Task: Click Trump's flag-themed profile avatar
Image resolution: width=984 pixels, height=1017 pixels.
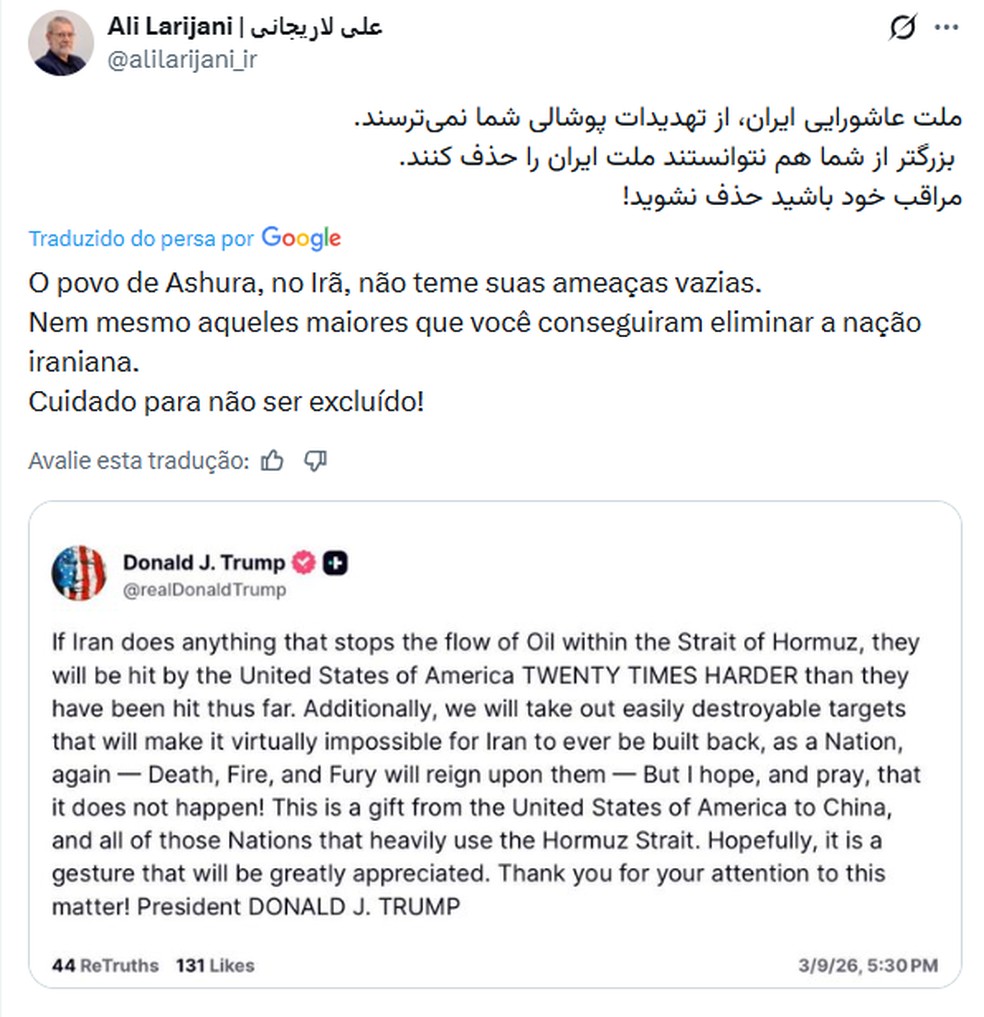Action: coord(81,575)
